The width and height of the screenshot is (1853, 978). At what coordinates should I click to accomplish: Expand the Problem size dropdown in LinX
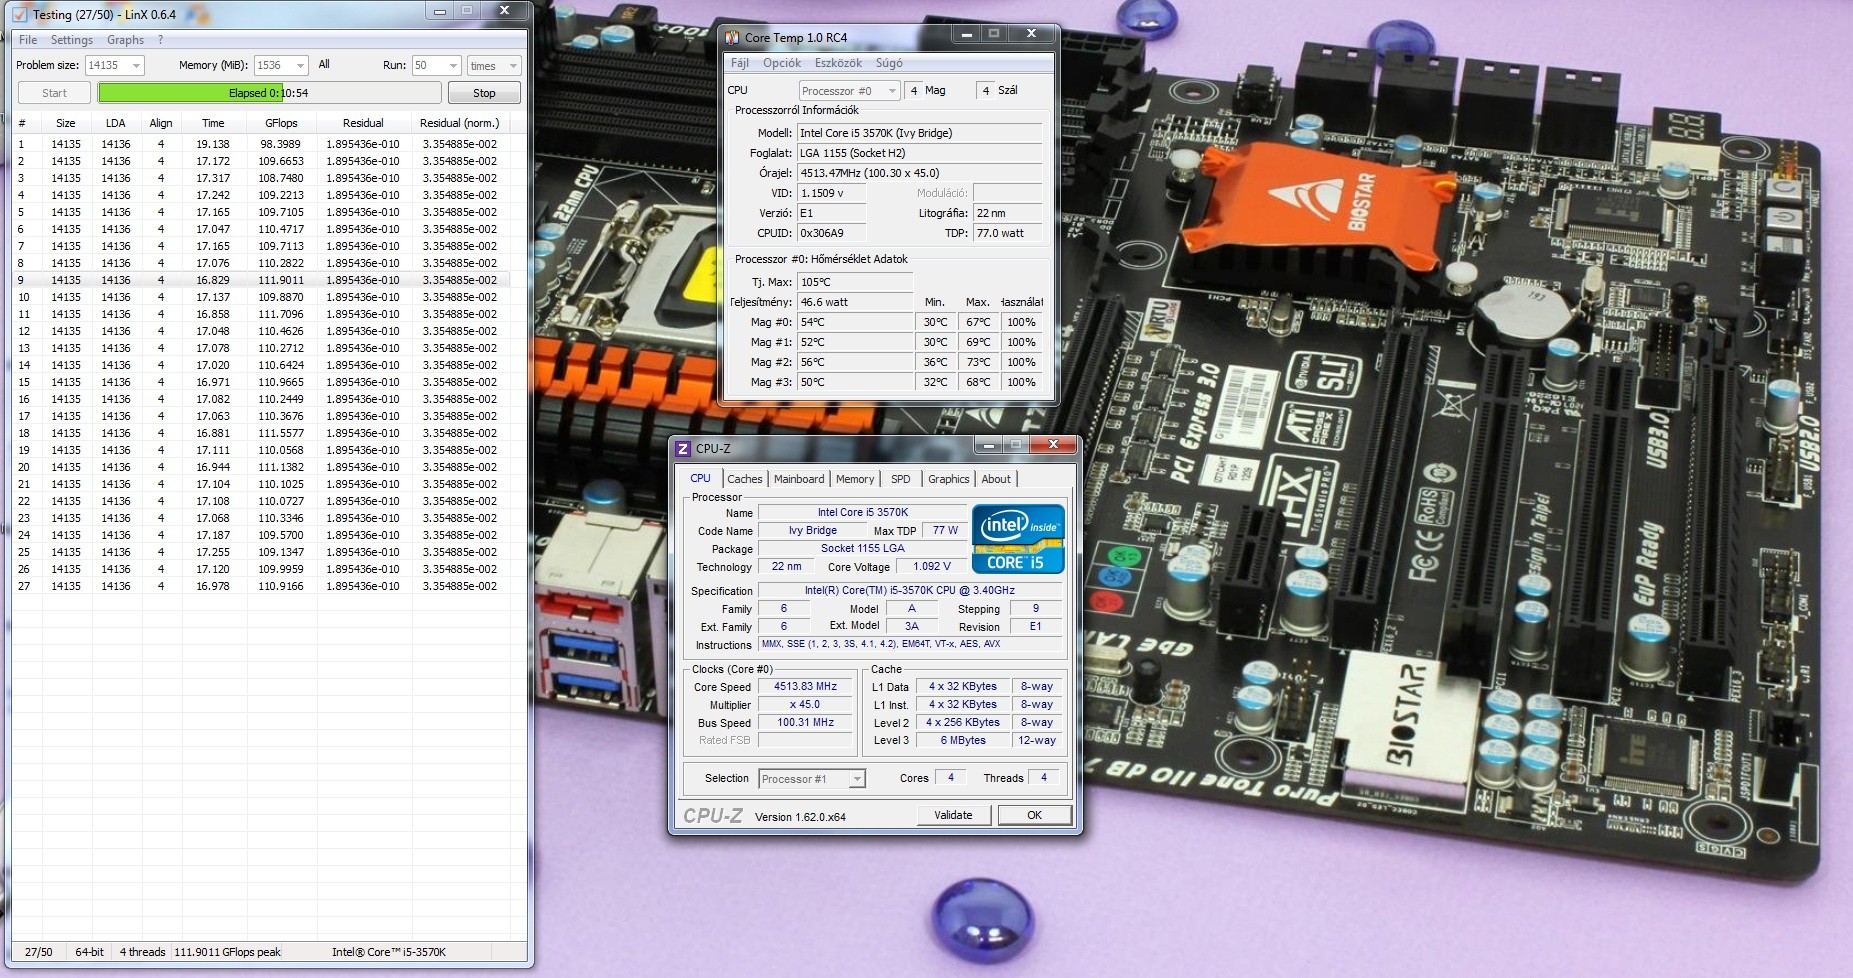pyautogui.click(x=137, y=66)
